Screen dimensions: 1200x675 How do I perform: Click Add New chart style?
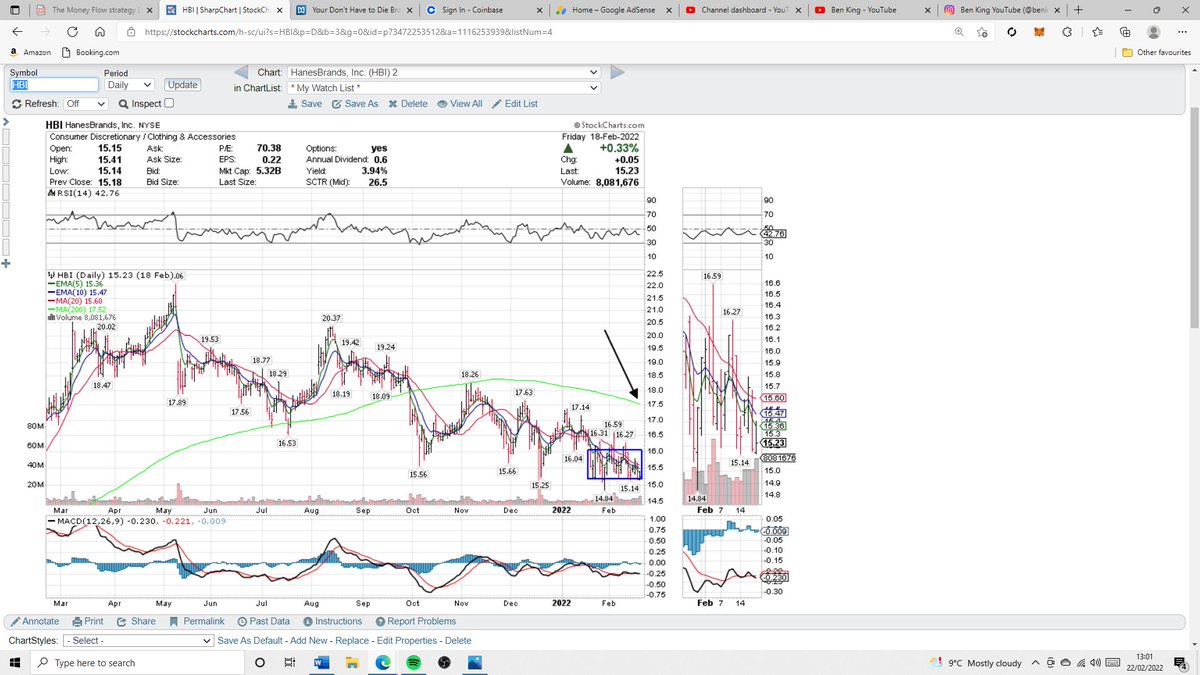pos(311,640)
